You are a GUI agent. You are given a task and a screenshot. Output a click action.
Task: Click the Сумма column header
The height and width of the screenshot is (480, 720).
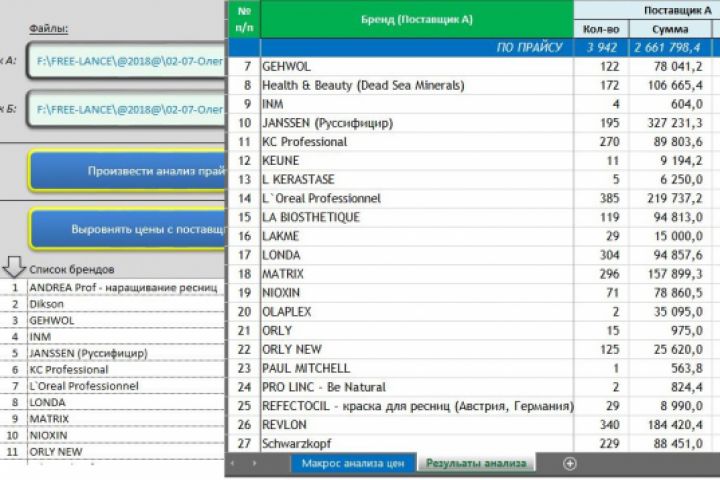pyautogui.click(x=670, y=29)
